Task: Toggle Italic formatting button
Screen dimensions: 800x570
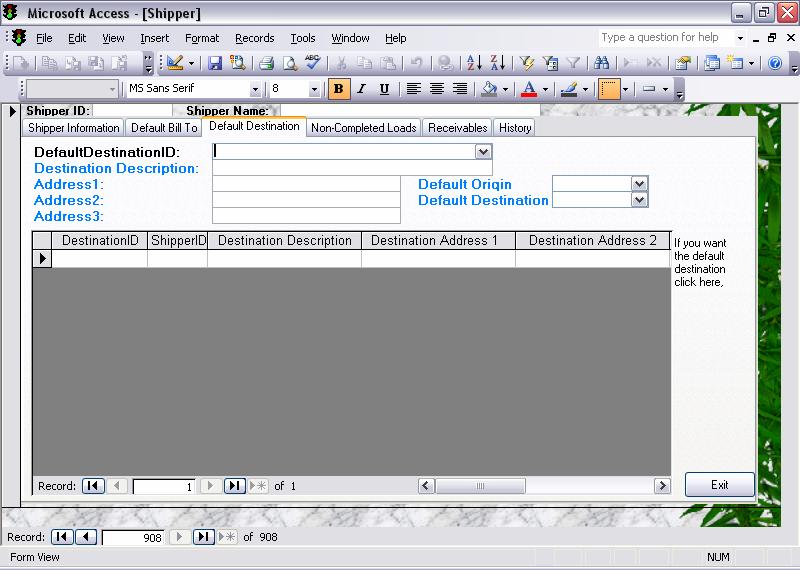Action: pos(361,89)
